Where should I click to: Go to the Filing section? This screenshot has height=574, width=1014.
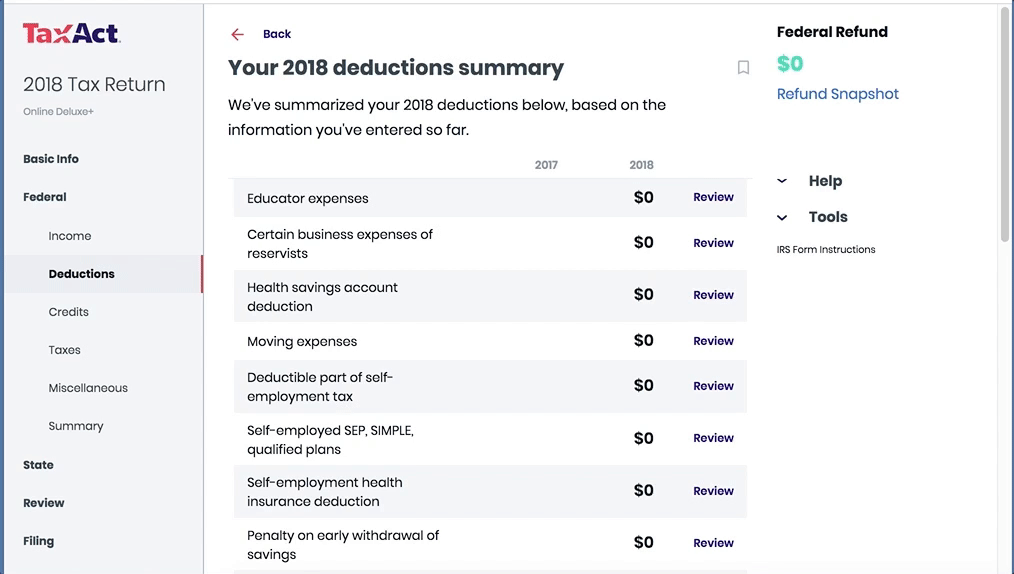tap(38, 541)
